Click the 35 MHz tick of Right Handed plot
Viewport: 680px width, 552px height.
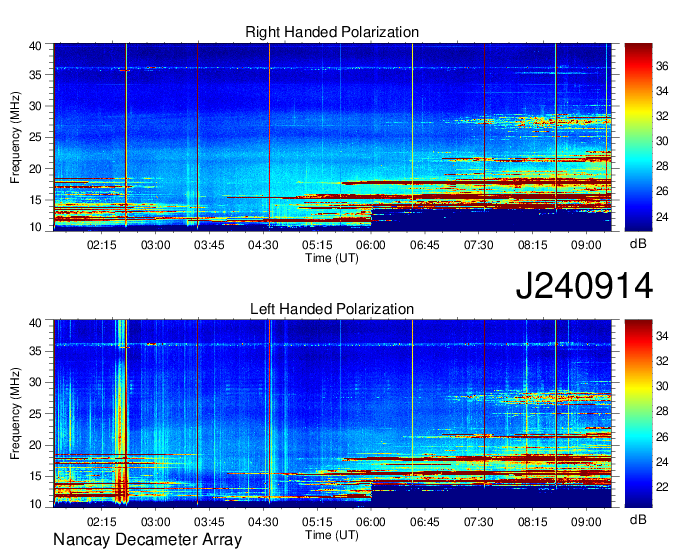(x=36, y=75)
